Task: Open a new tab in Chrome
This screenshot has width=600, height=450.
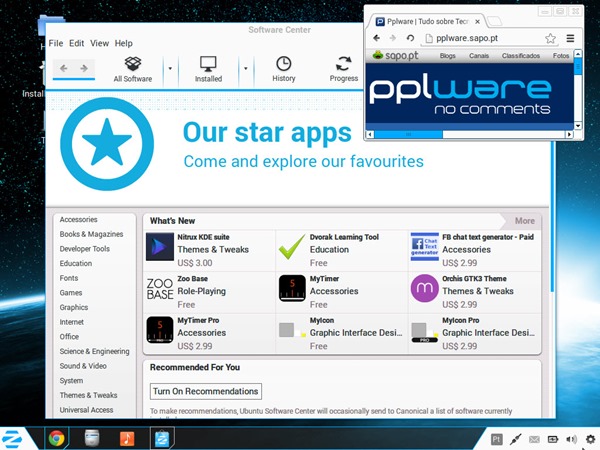Action: pyautogui.click(x=495, y=21)
